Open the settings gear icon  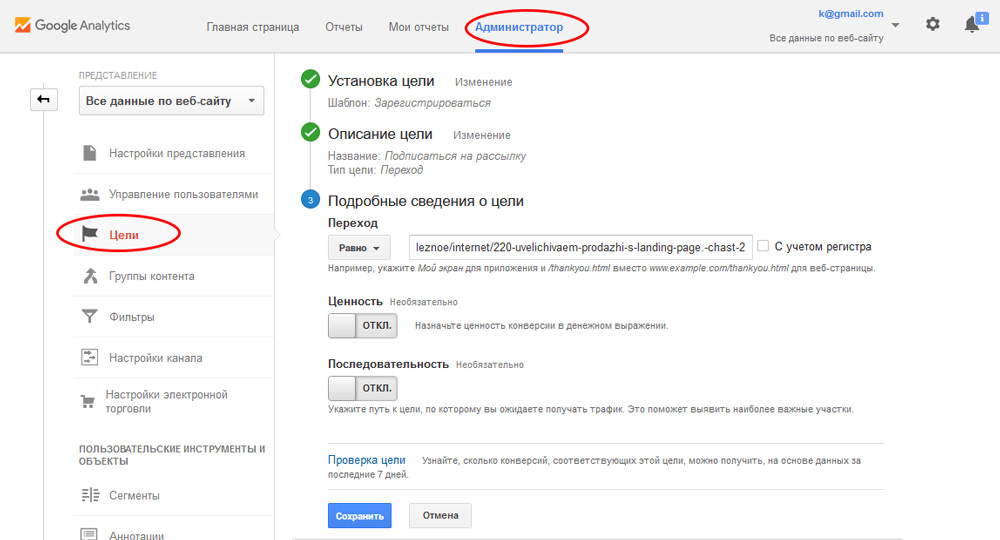pyautogui.click(x=932, y=24)
